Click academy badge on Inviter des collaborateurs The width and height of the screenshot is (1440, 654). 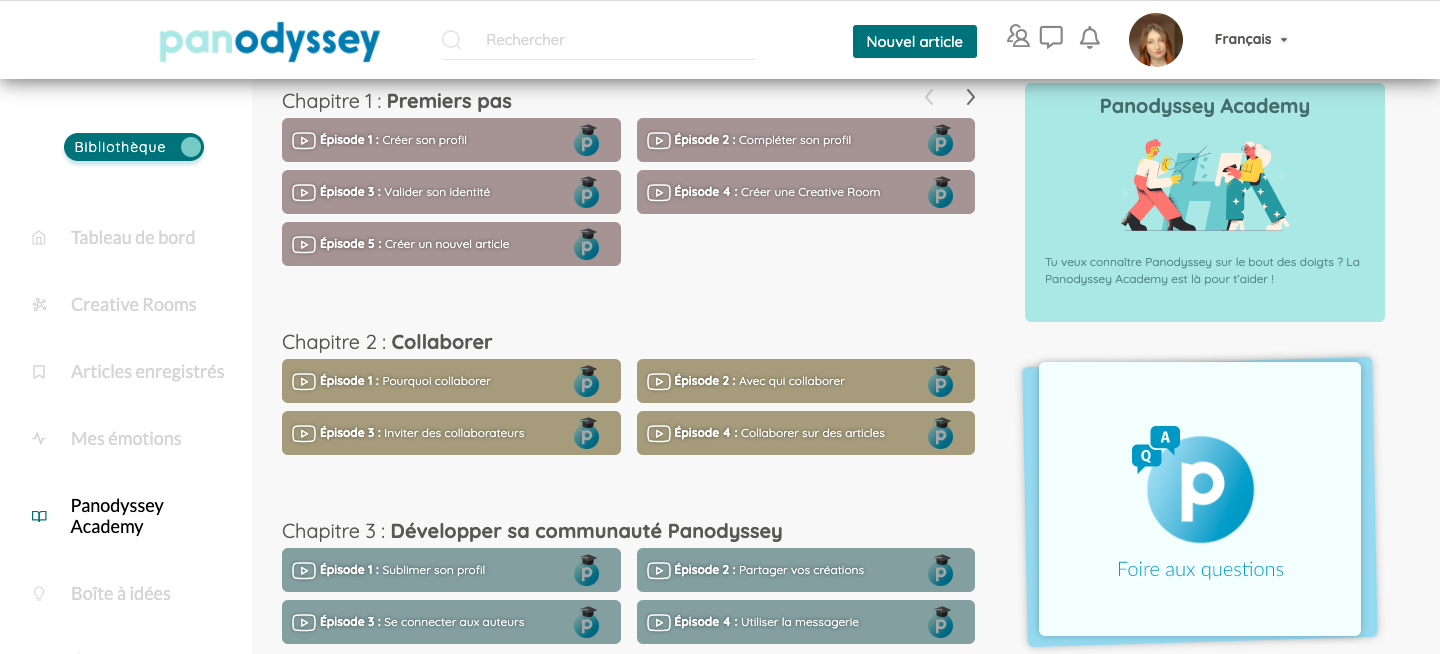coord(587,433)
